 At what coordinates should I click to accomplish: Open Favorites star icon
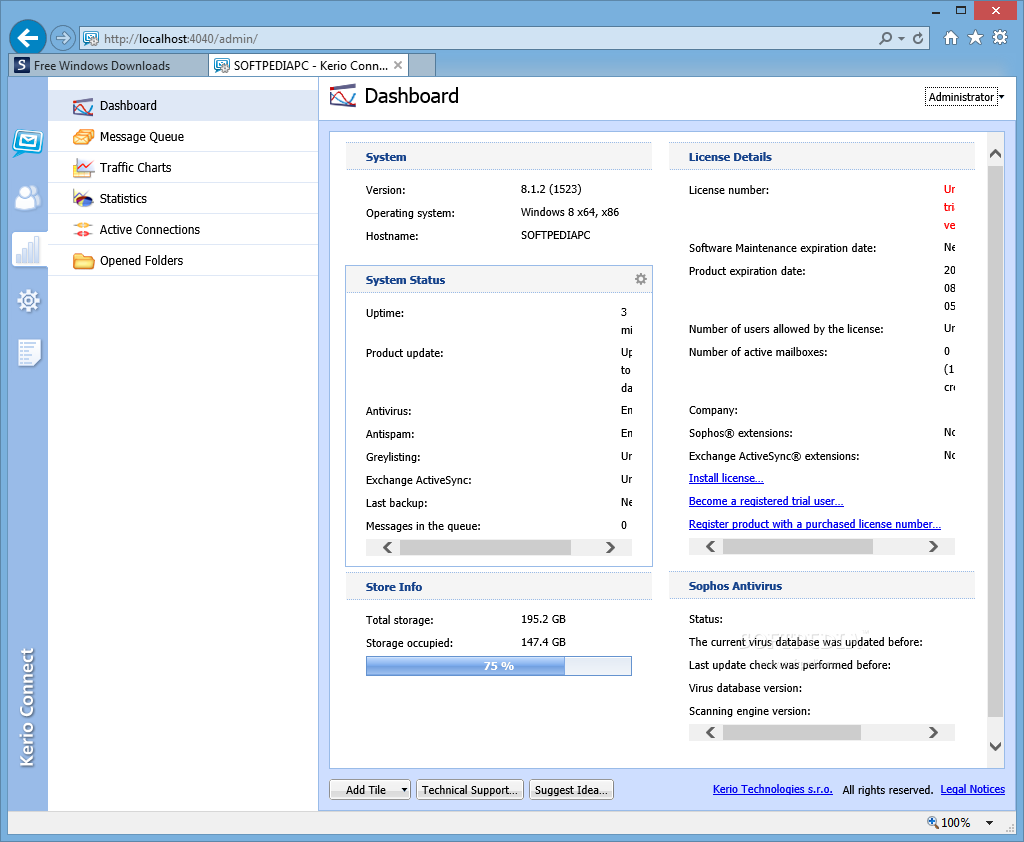tap(975, 37)
